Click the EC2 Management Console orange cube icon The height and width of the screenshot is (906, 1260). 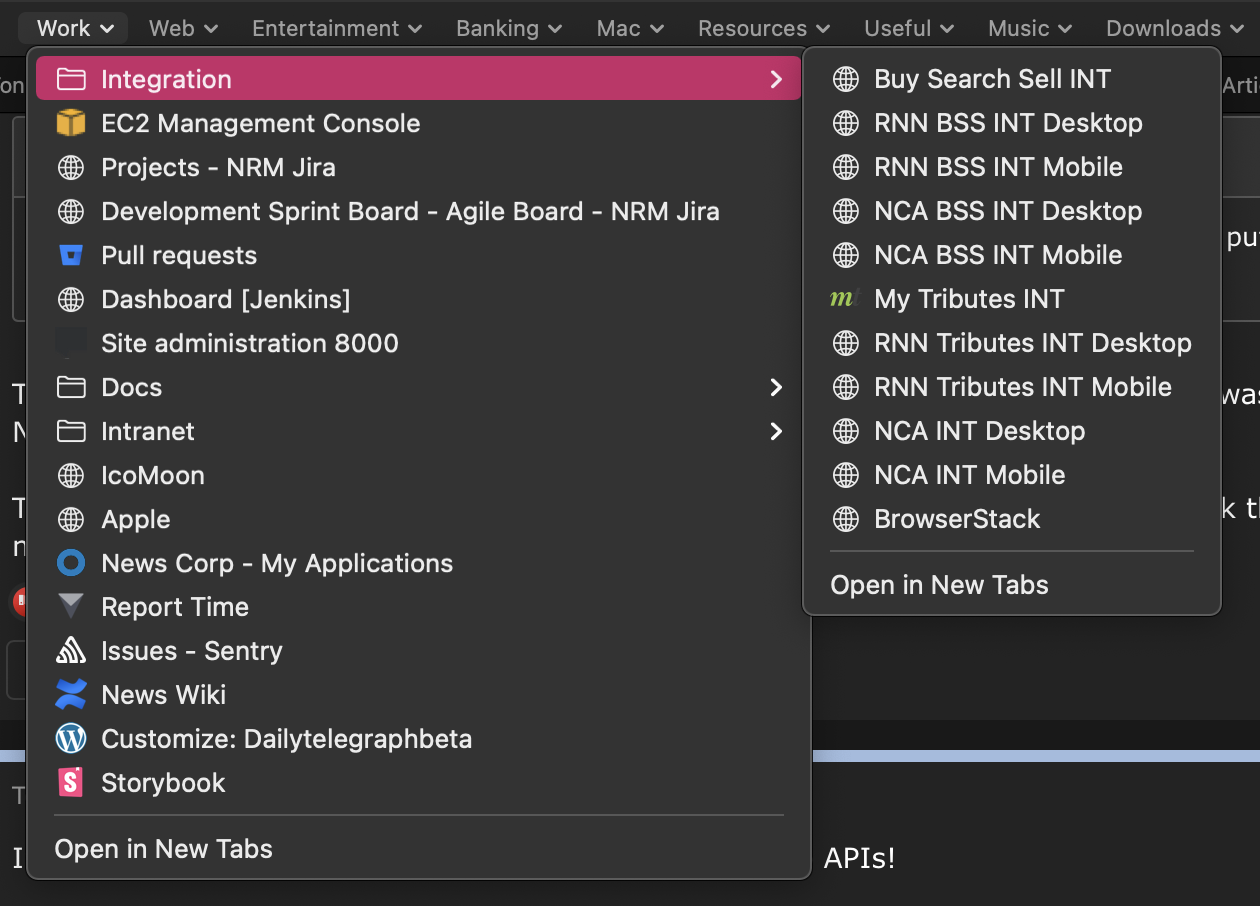(x=71, y=123)
